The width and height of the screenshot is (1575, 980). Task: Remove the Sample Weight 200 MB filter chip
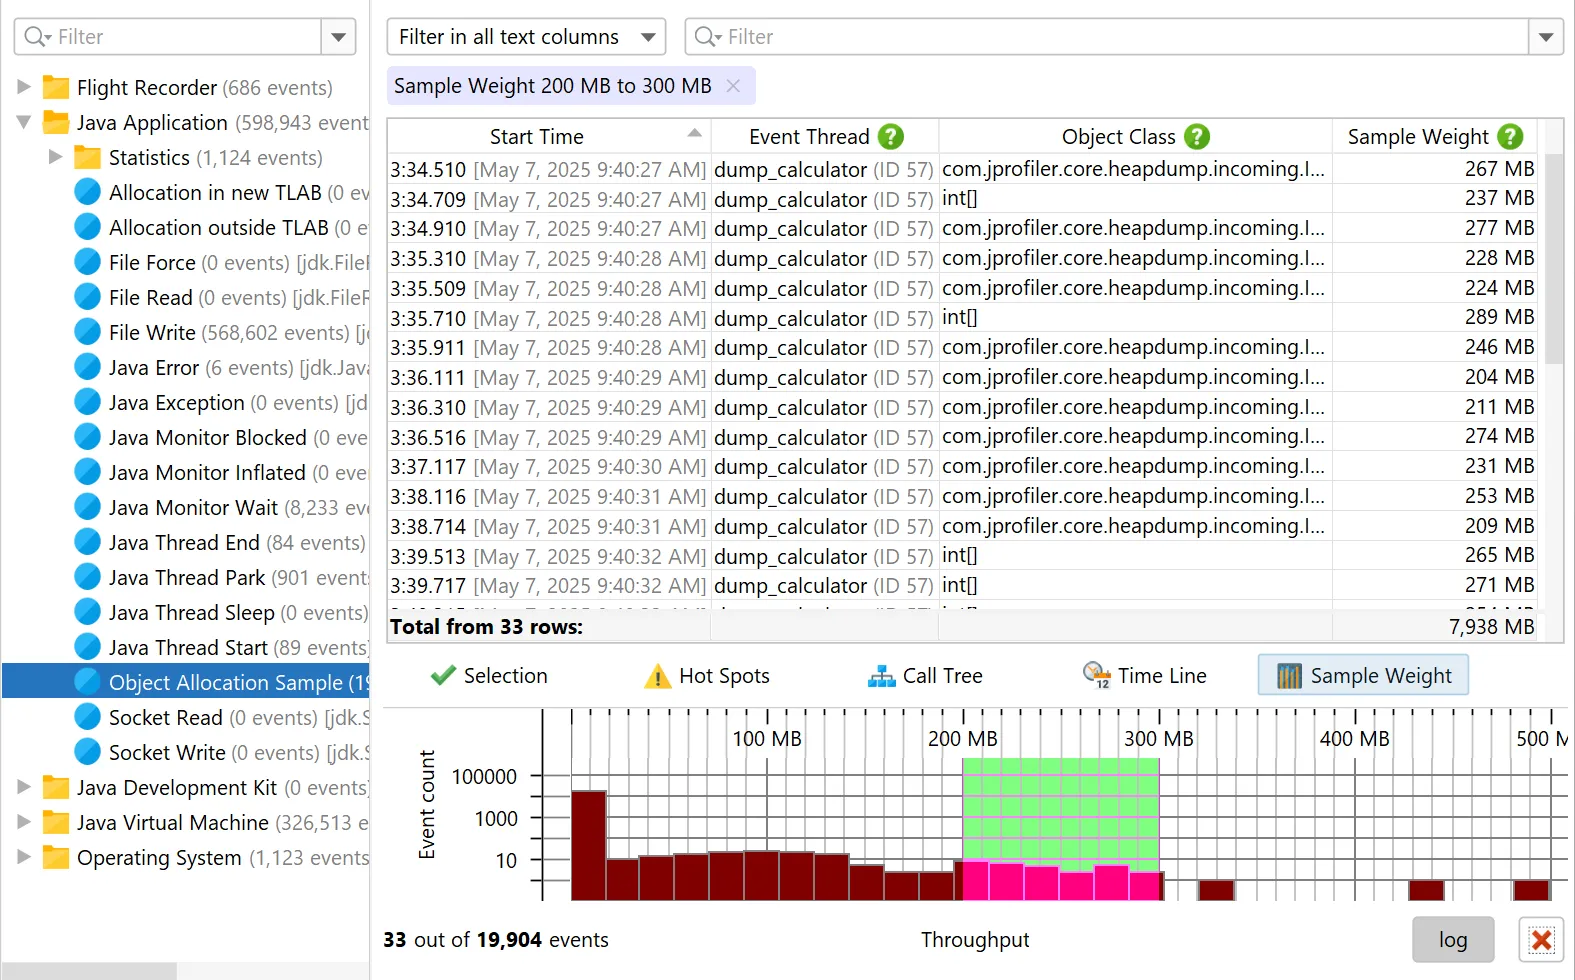click(x=733, y=86)
